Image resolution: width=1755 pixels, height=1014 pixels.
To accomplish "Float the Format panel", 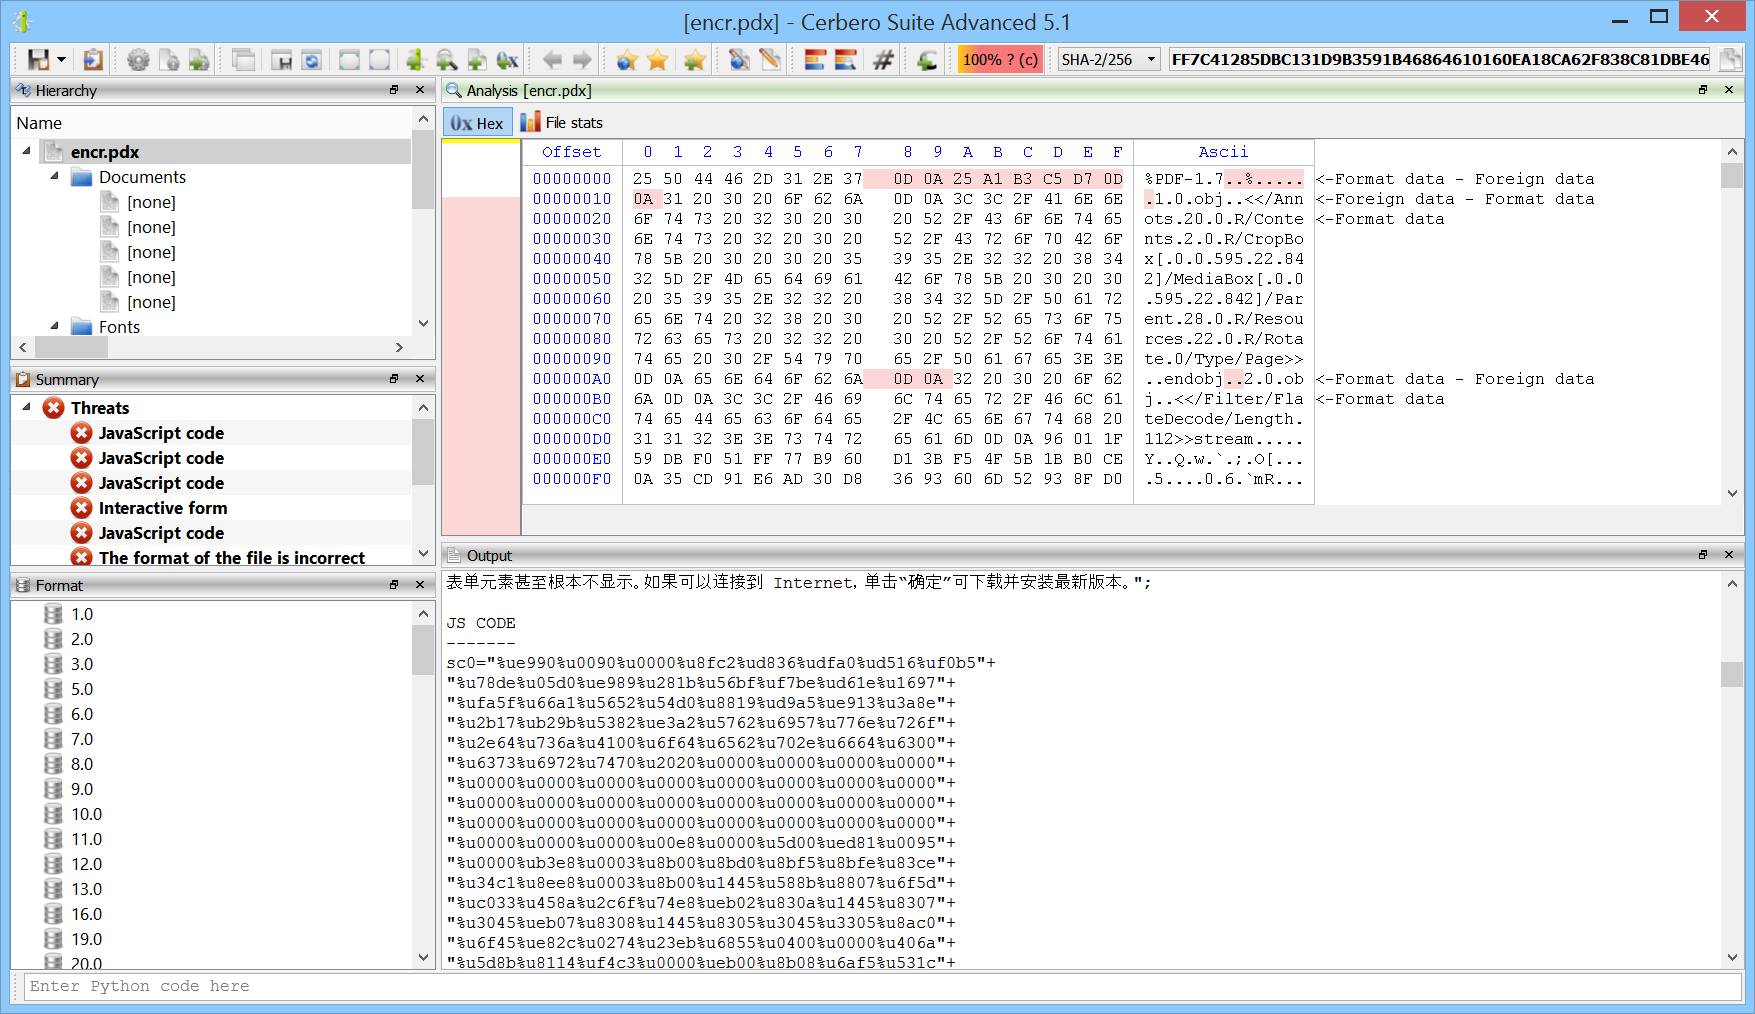I will click(x=394, y=585).
